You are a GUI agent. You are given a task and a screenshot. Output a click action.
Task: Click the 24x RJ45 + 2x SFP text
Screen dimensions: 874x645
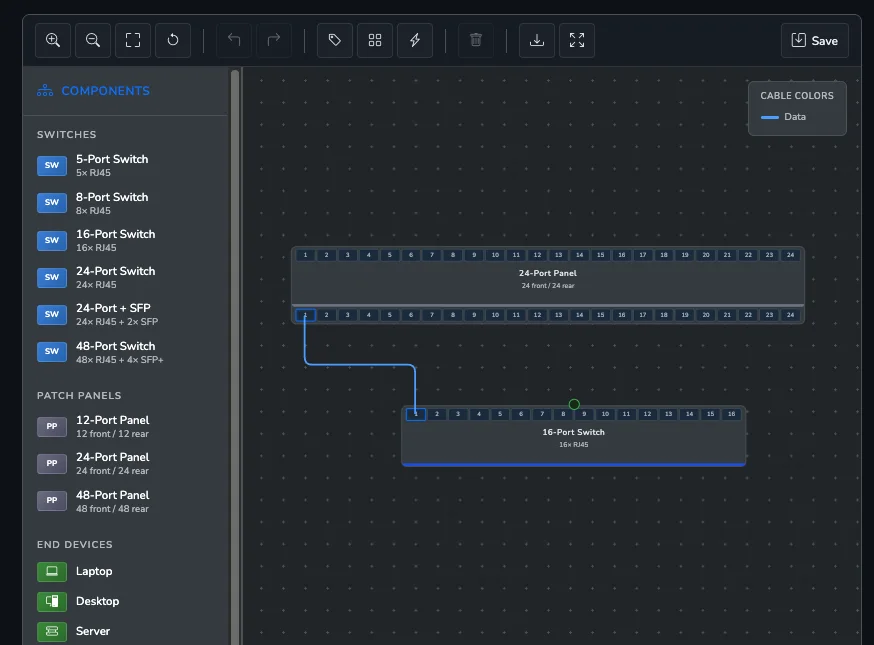tap(117, 322)
